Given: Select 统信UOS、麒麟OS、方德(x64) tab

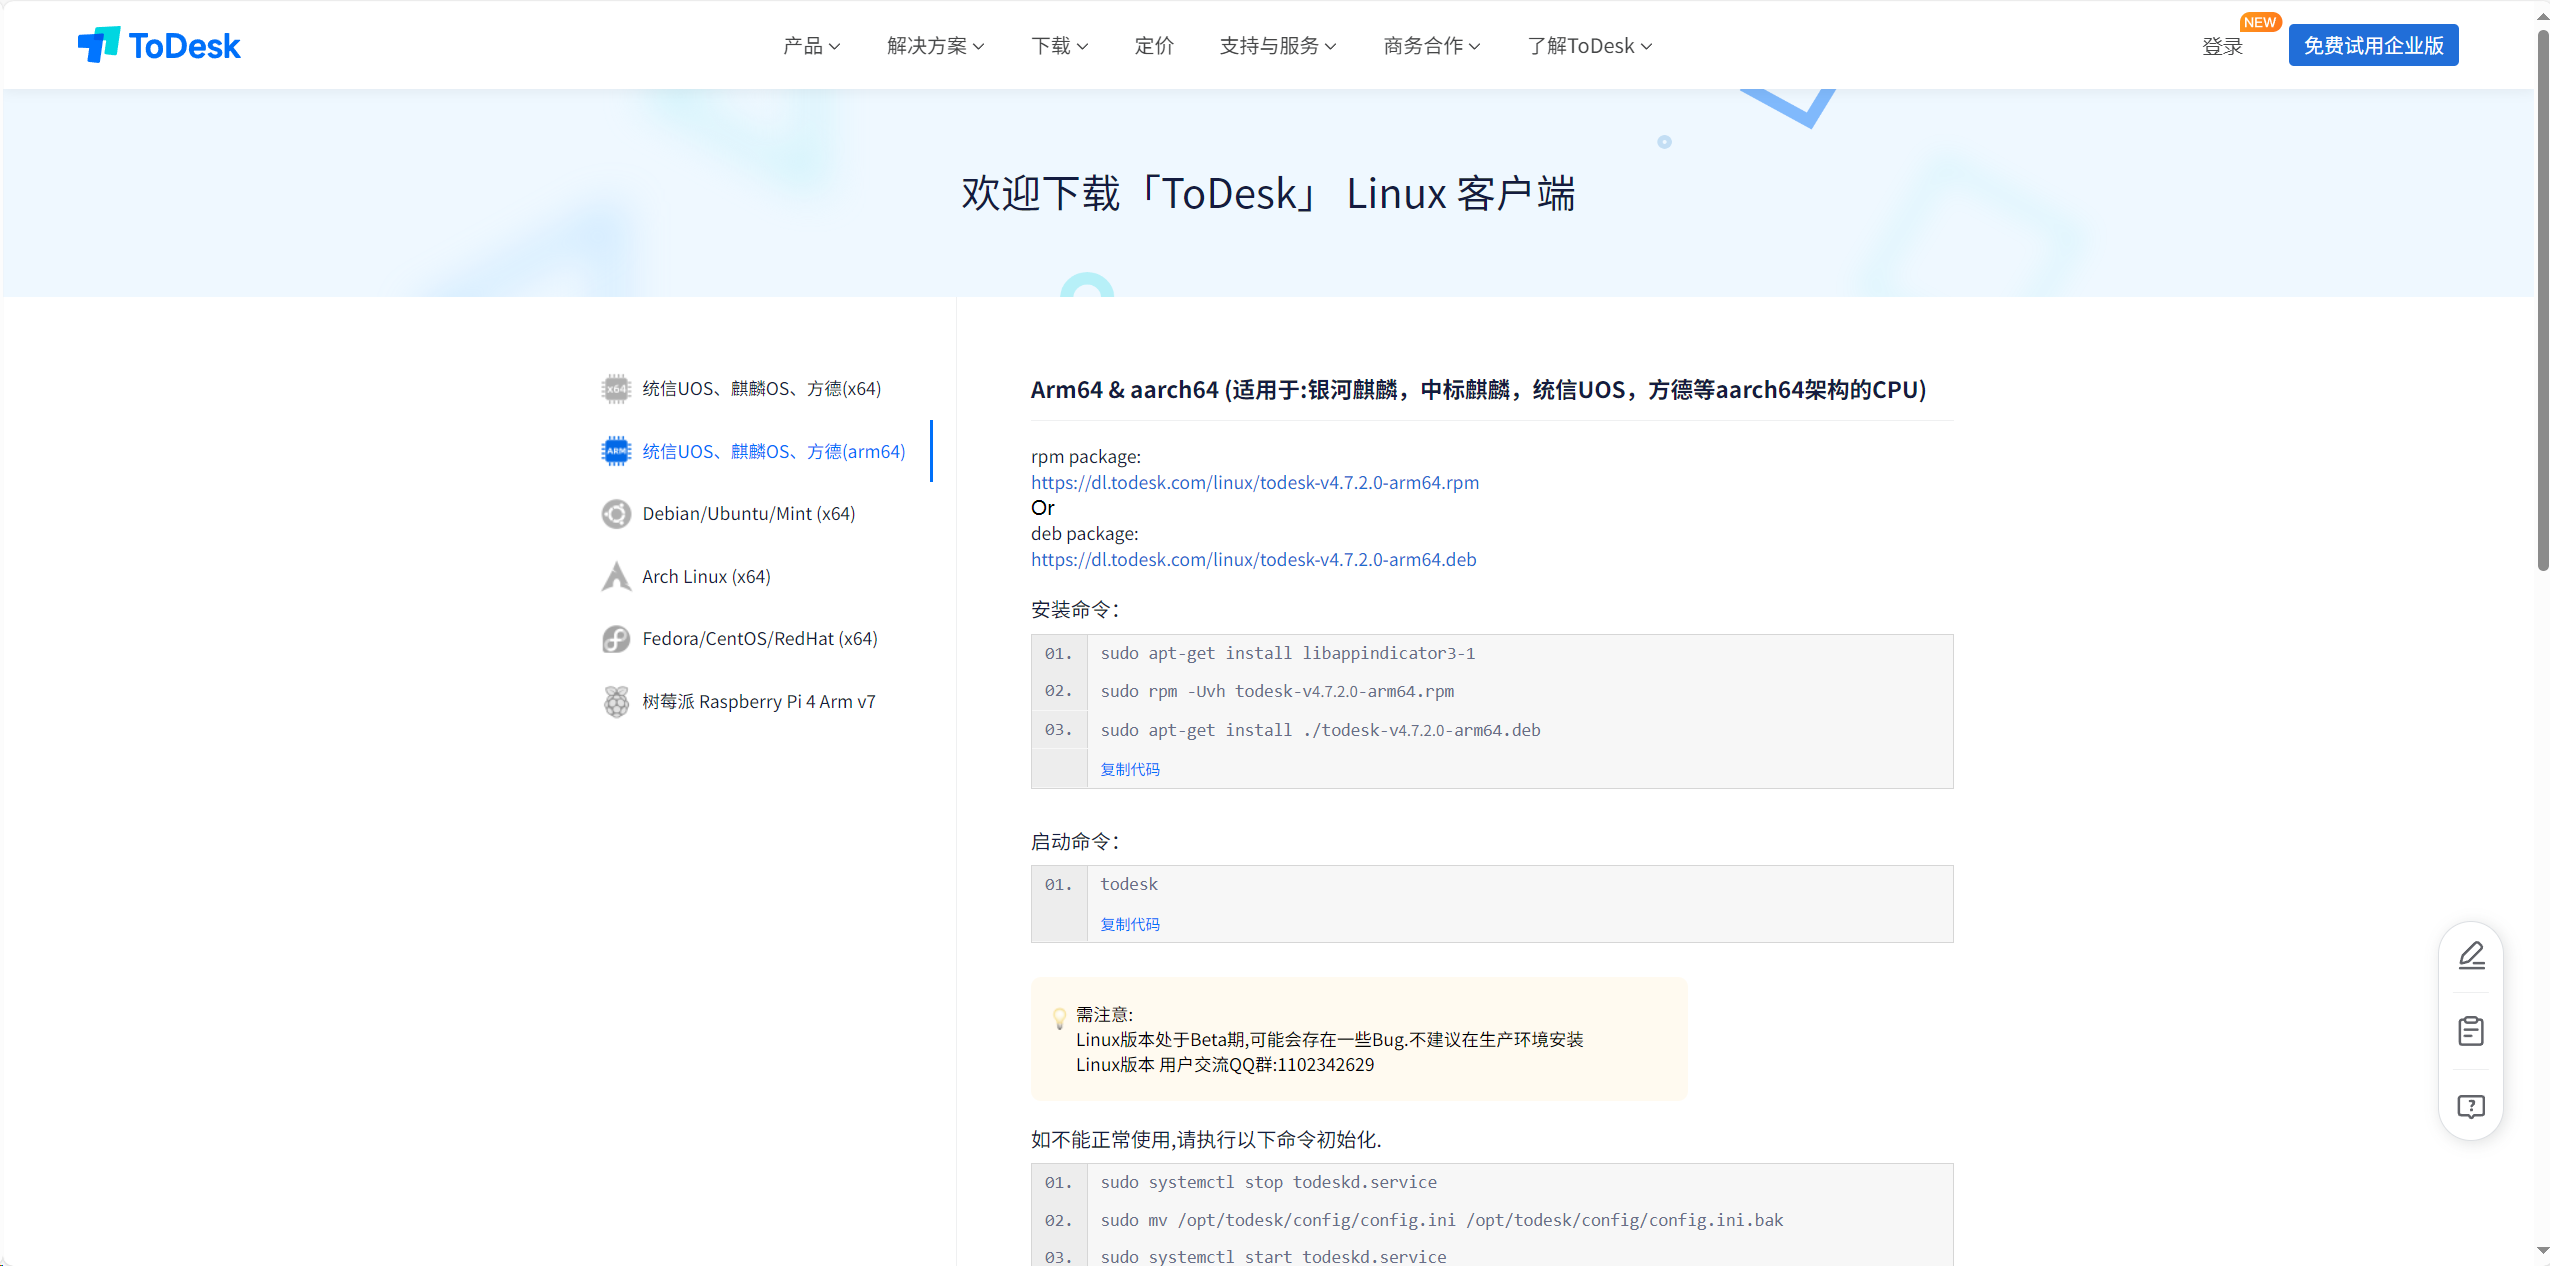Looking at the screenshot, I should tap(761, 389).
